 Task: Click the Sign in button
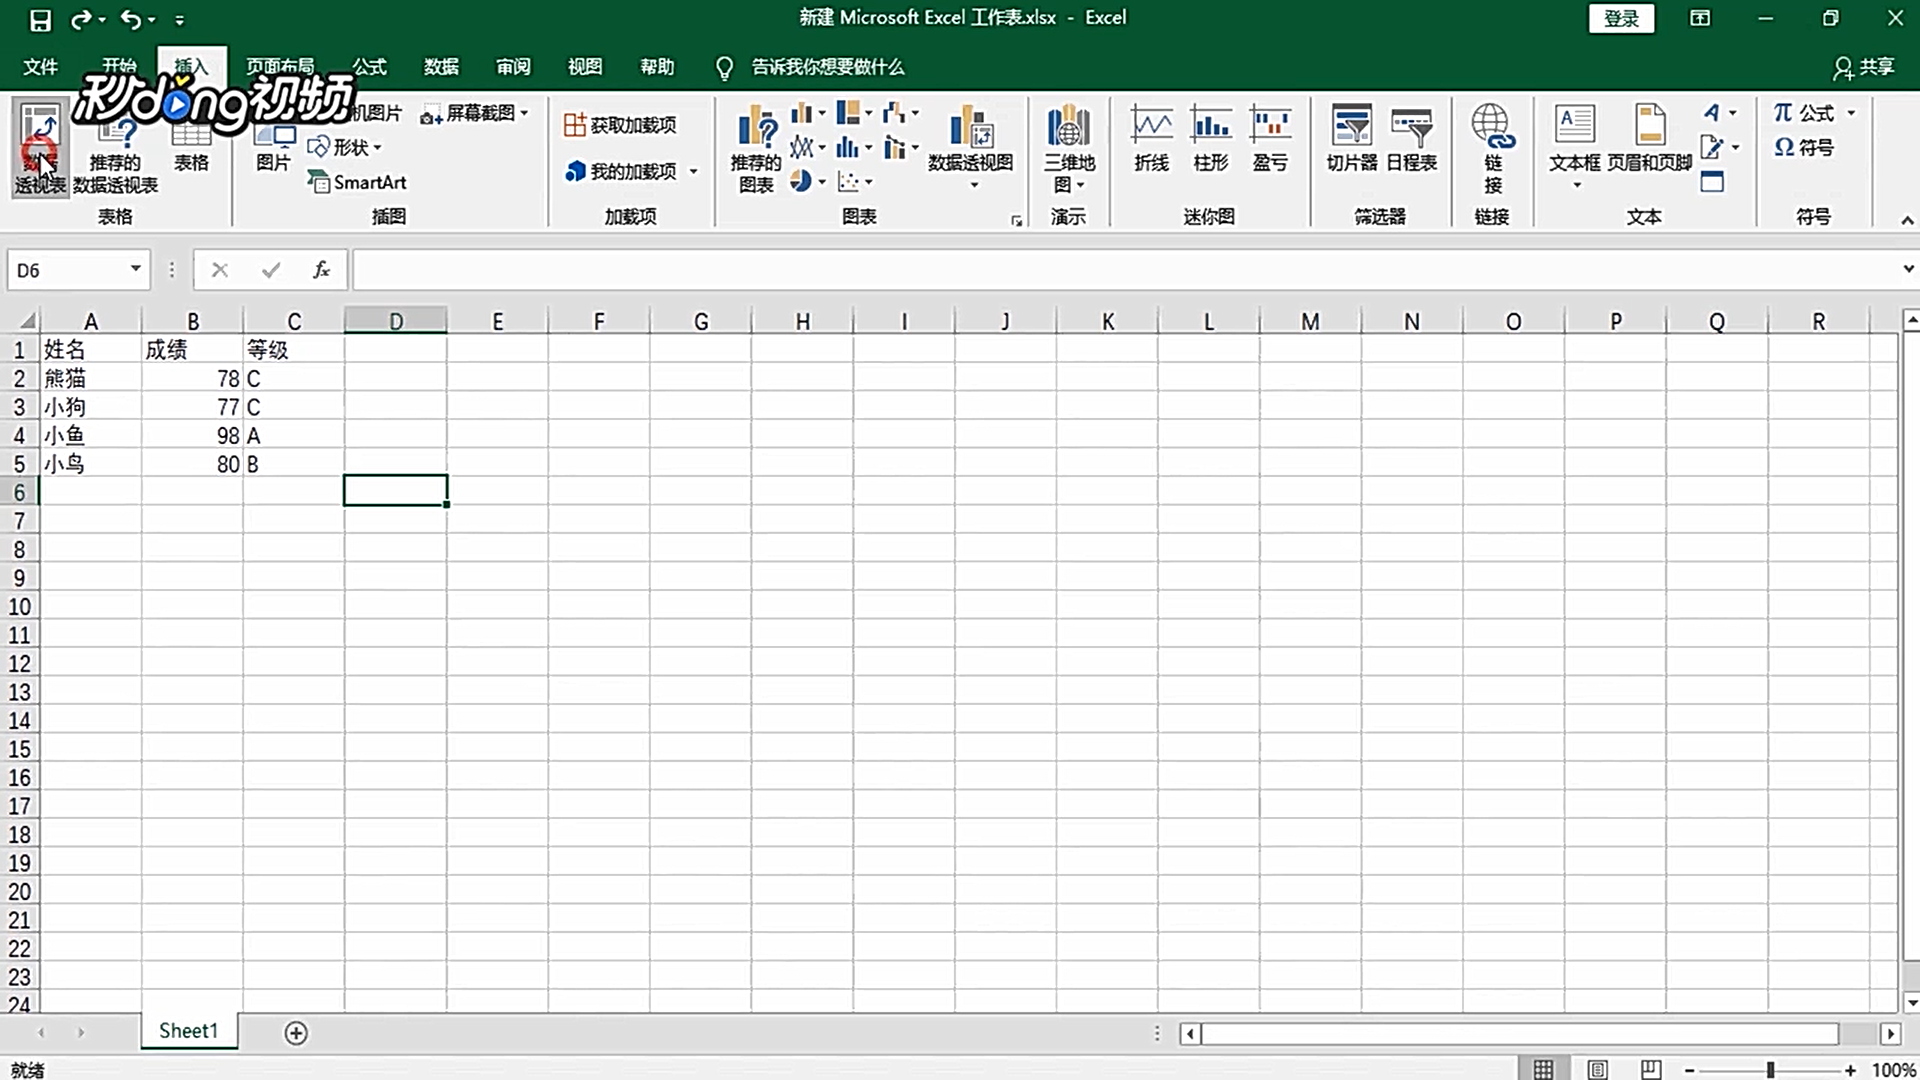point(1621,18)
